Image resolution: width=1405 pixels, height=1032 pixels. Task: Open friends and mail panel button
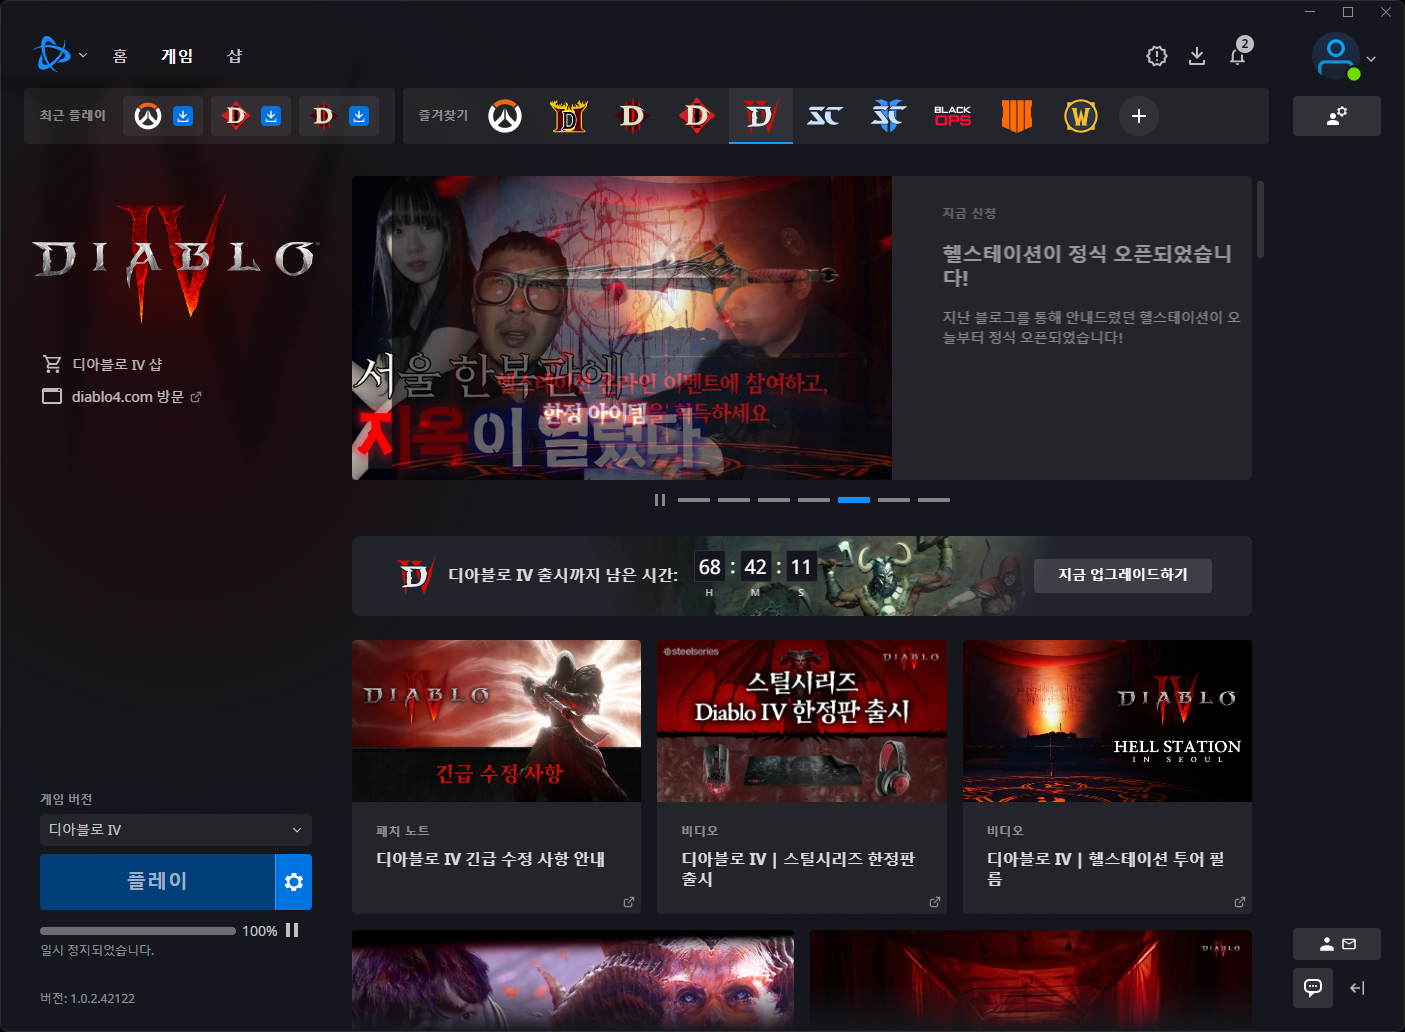[1336, 944]
